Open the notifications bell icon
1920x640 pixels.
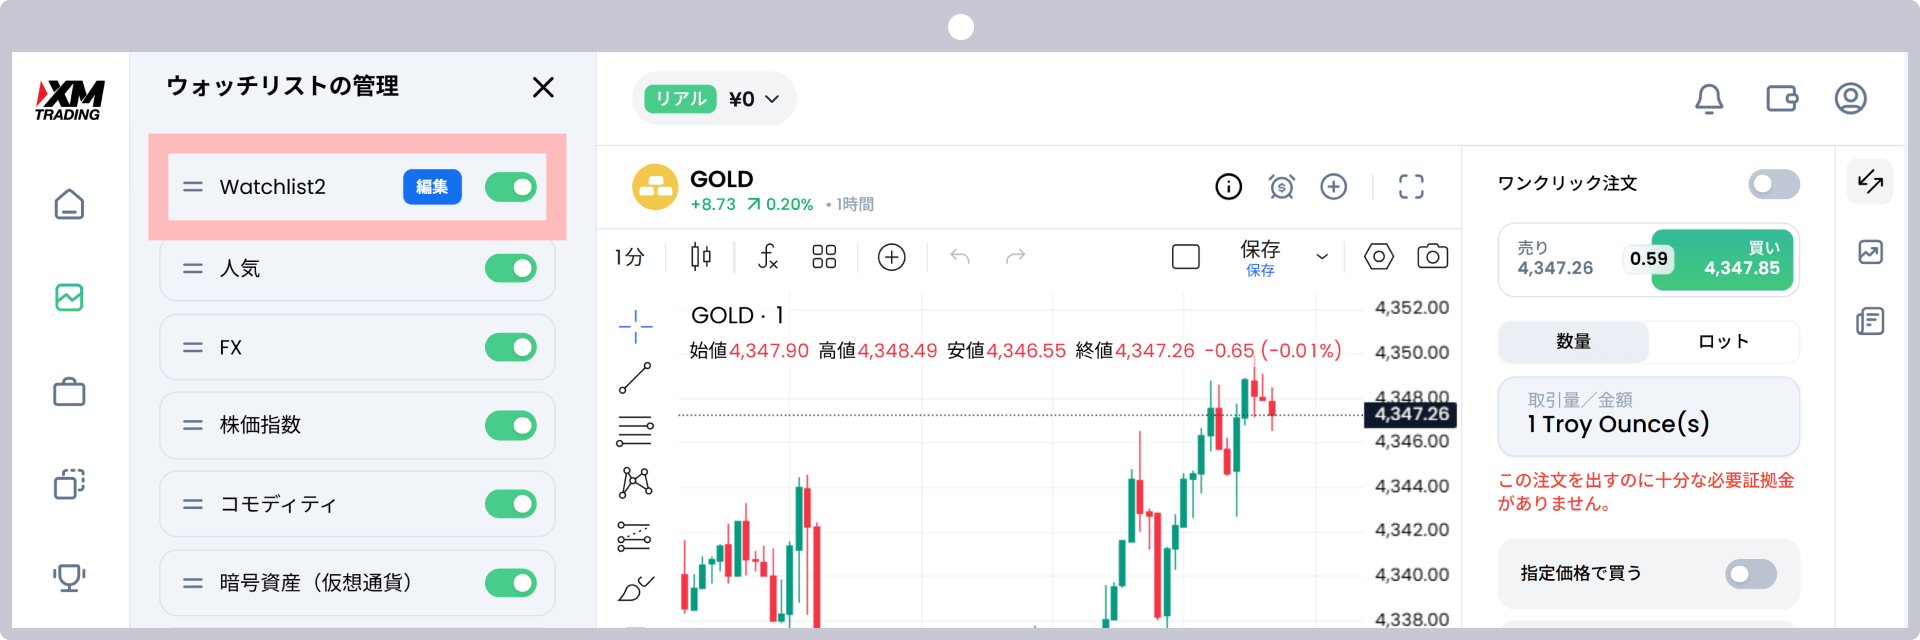(1709, 98)
